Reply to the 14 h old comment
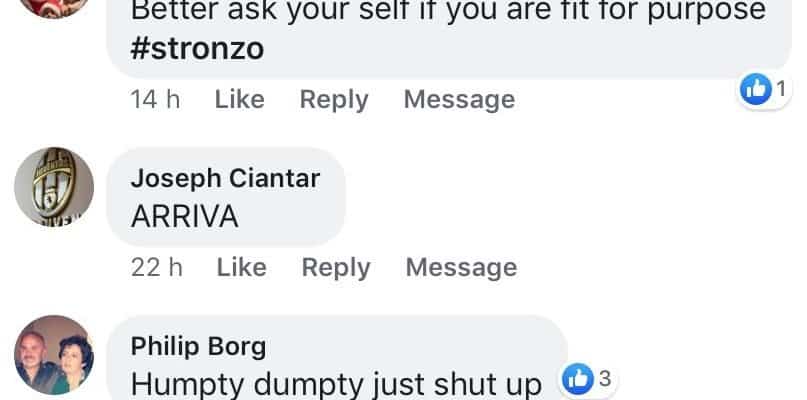 tap(334, 100)
